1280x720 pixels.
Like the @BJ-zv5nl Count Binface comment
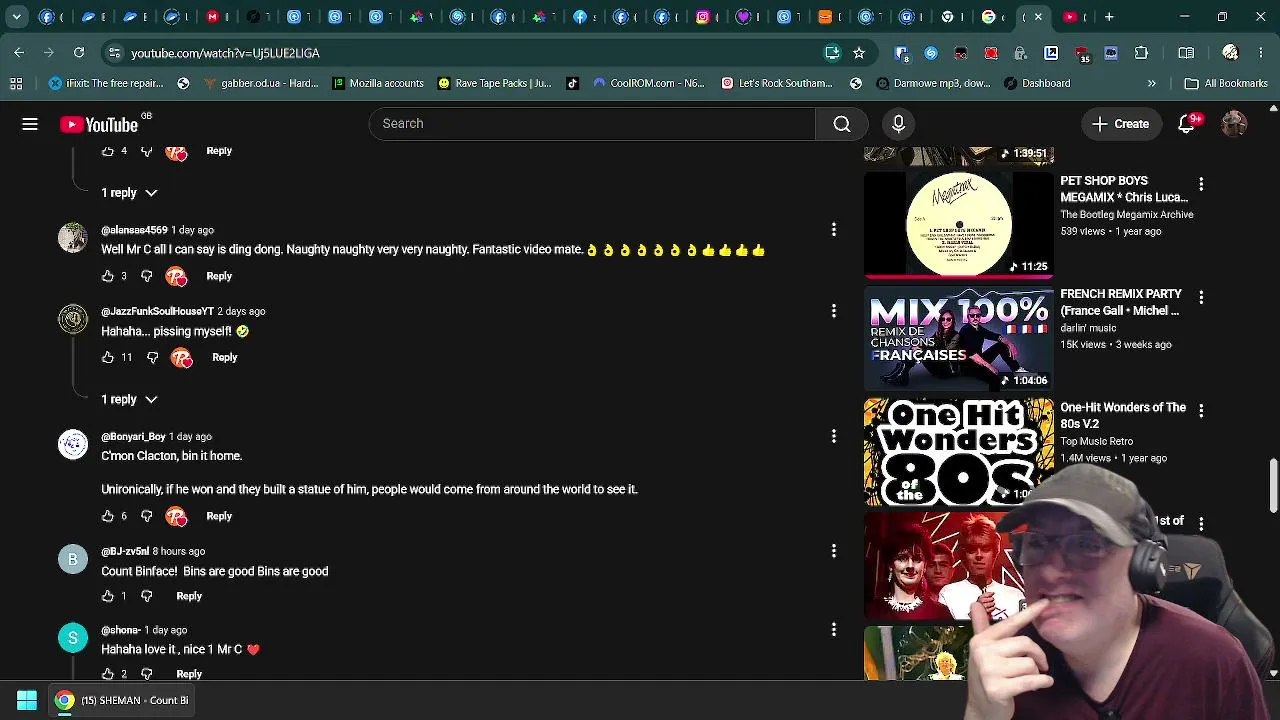pyautogui.click(x=108, y=596)
